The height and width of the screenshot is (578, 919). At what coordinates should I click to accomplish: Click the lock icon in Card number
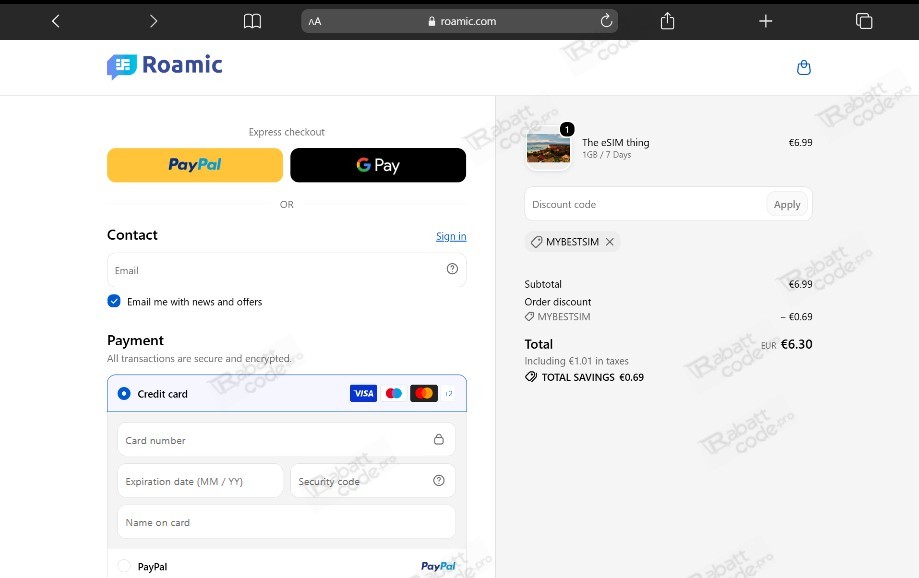coord(438,439)
